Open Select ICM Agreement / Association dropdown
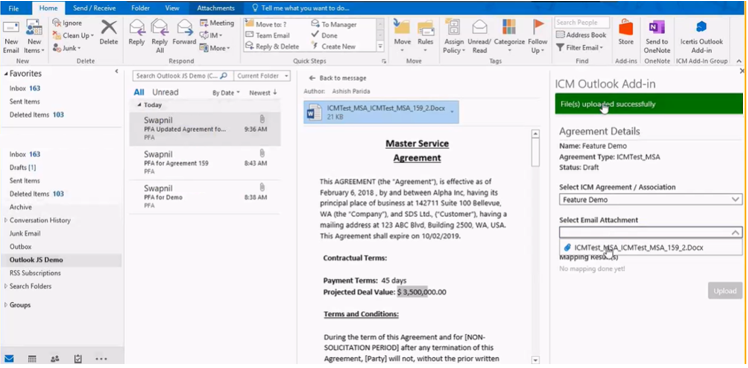This screenshot has width=748, height=368. point(651,200)
